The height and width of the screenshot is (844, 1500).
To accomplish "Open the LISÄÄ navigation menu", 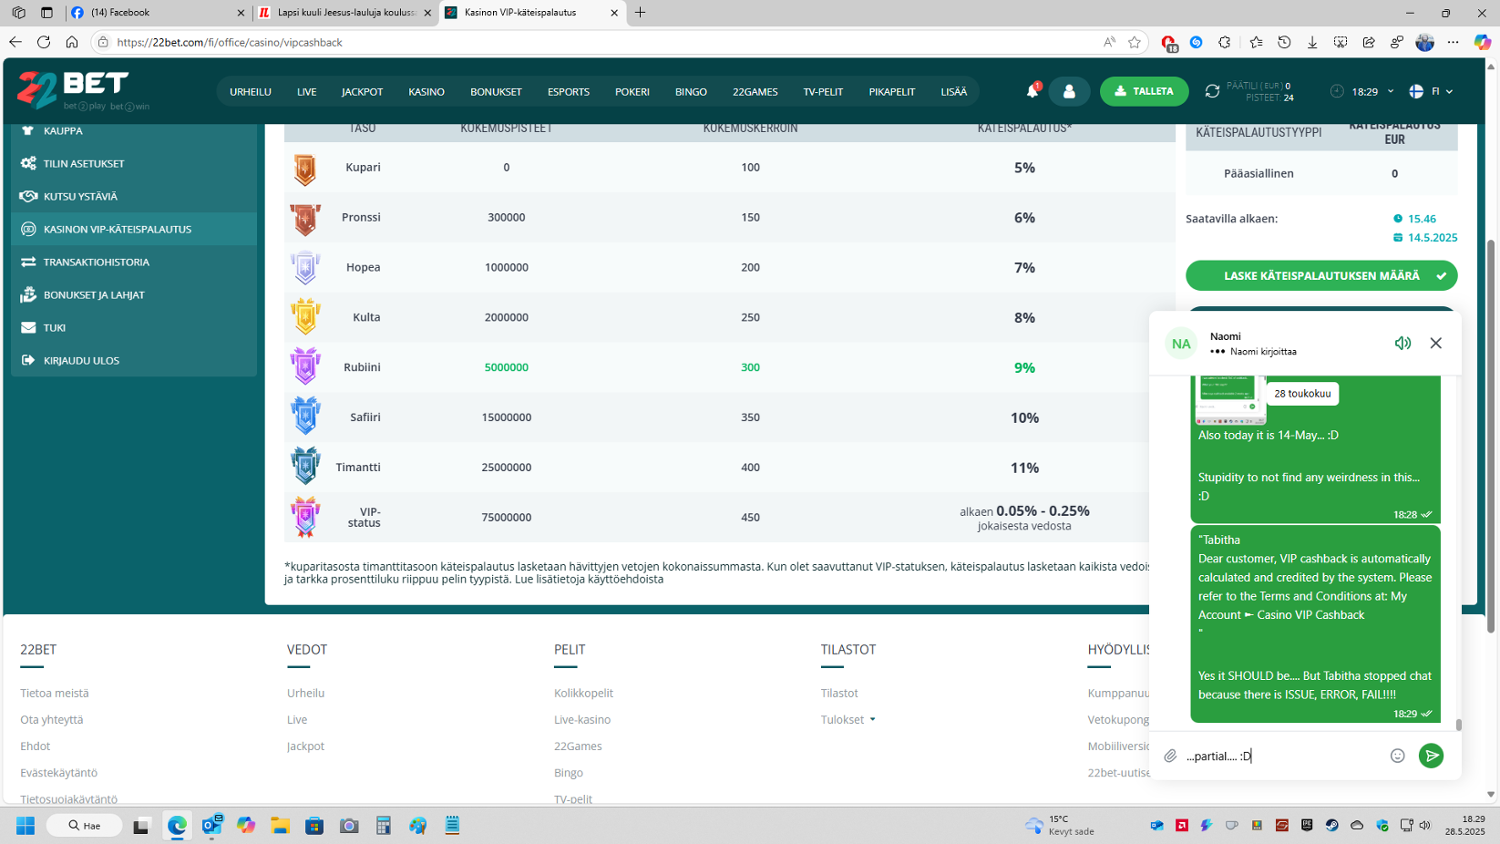I will (x=953, y=92).
